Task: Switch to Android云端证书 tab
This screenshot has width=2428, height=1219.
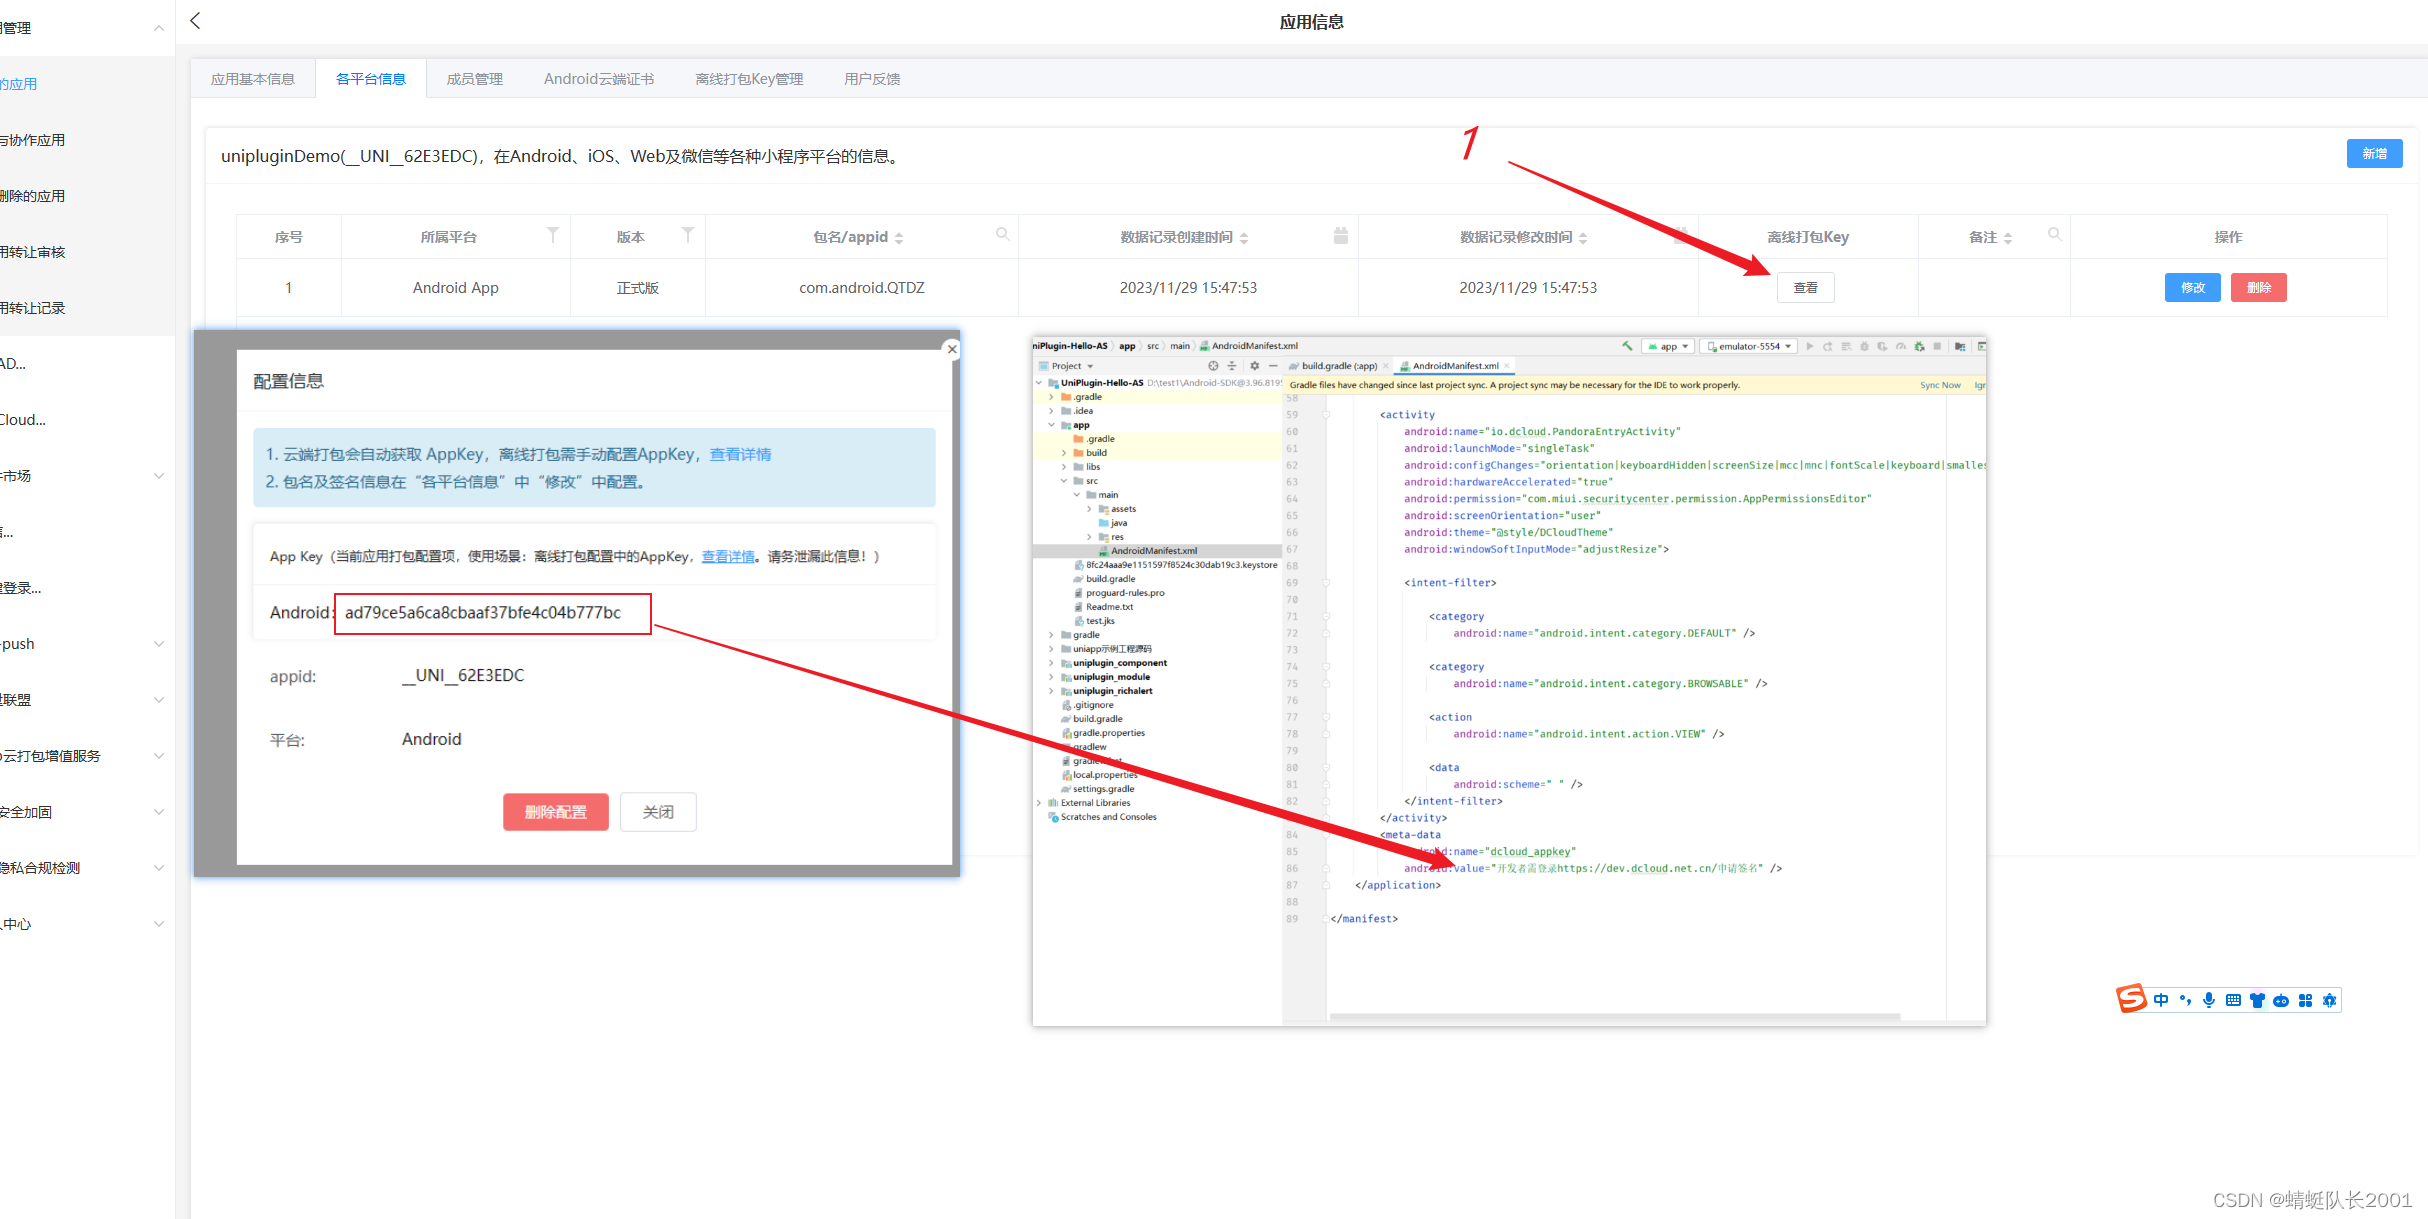Action: [x=599, y=79]
